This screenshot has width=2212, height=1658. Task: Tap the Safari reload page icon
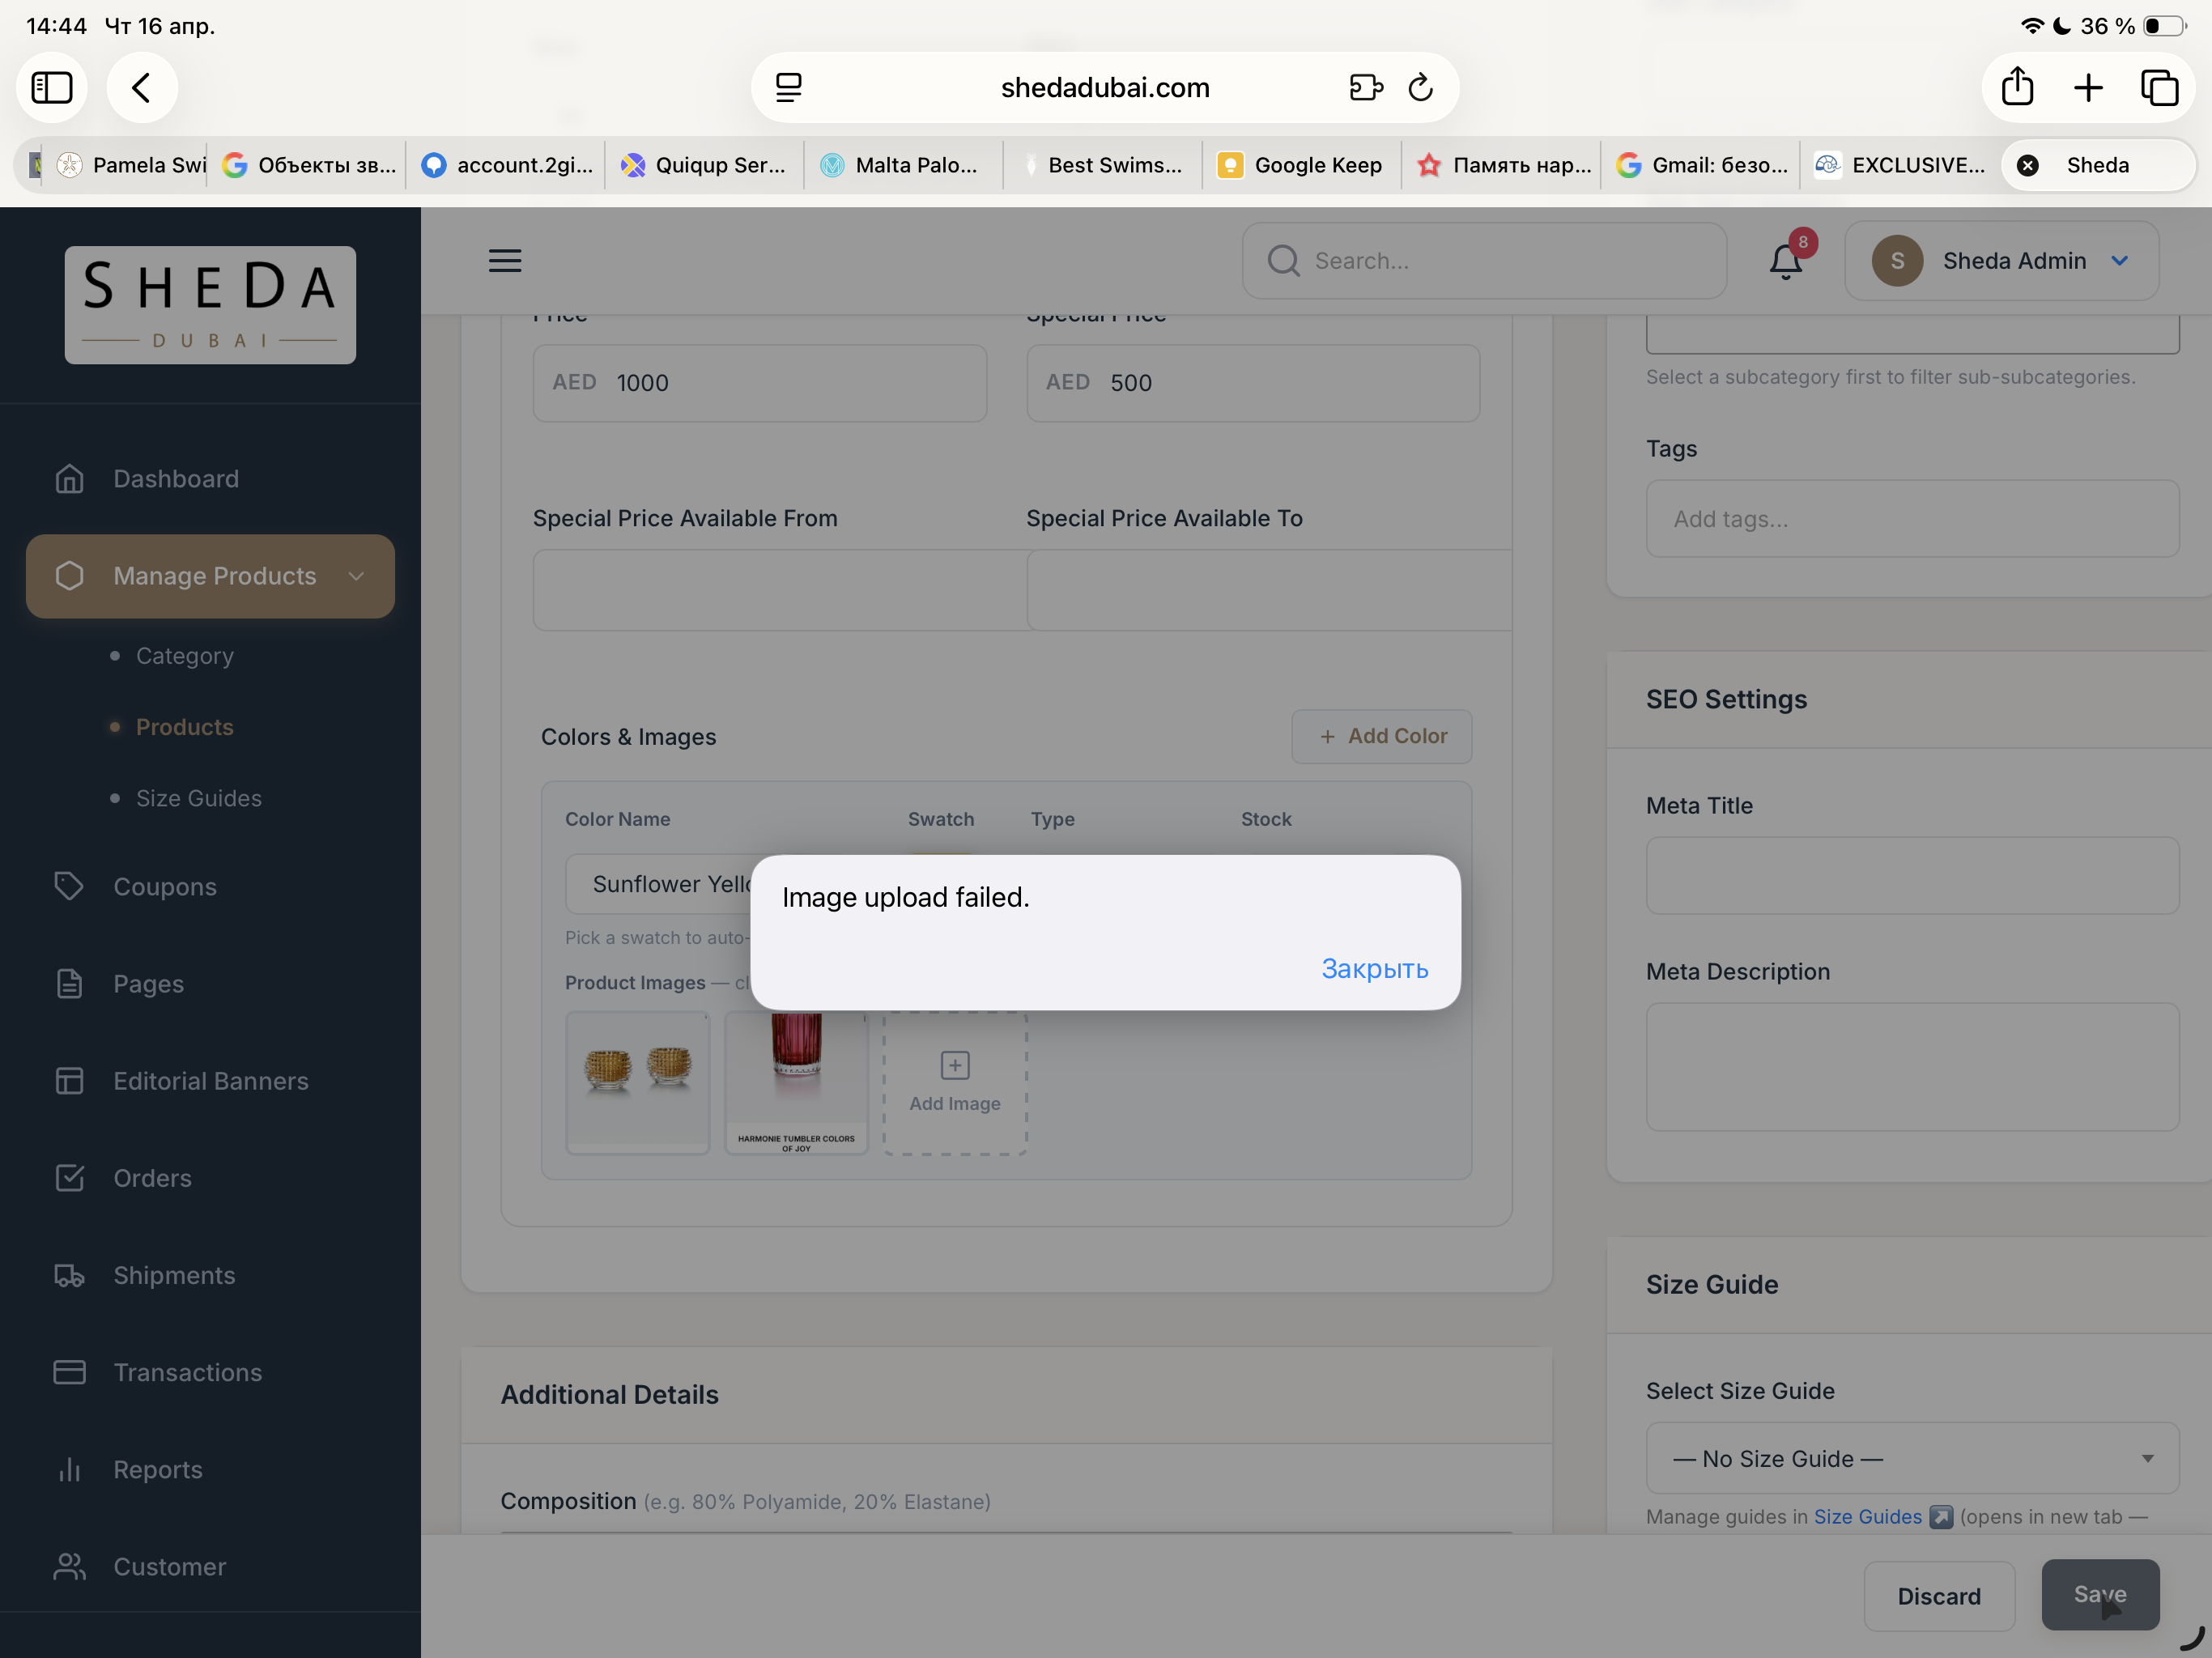click(x=1421, y=88)
